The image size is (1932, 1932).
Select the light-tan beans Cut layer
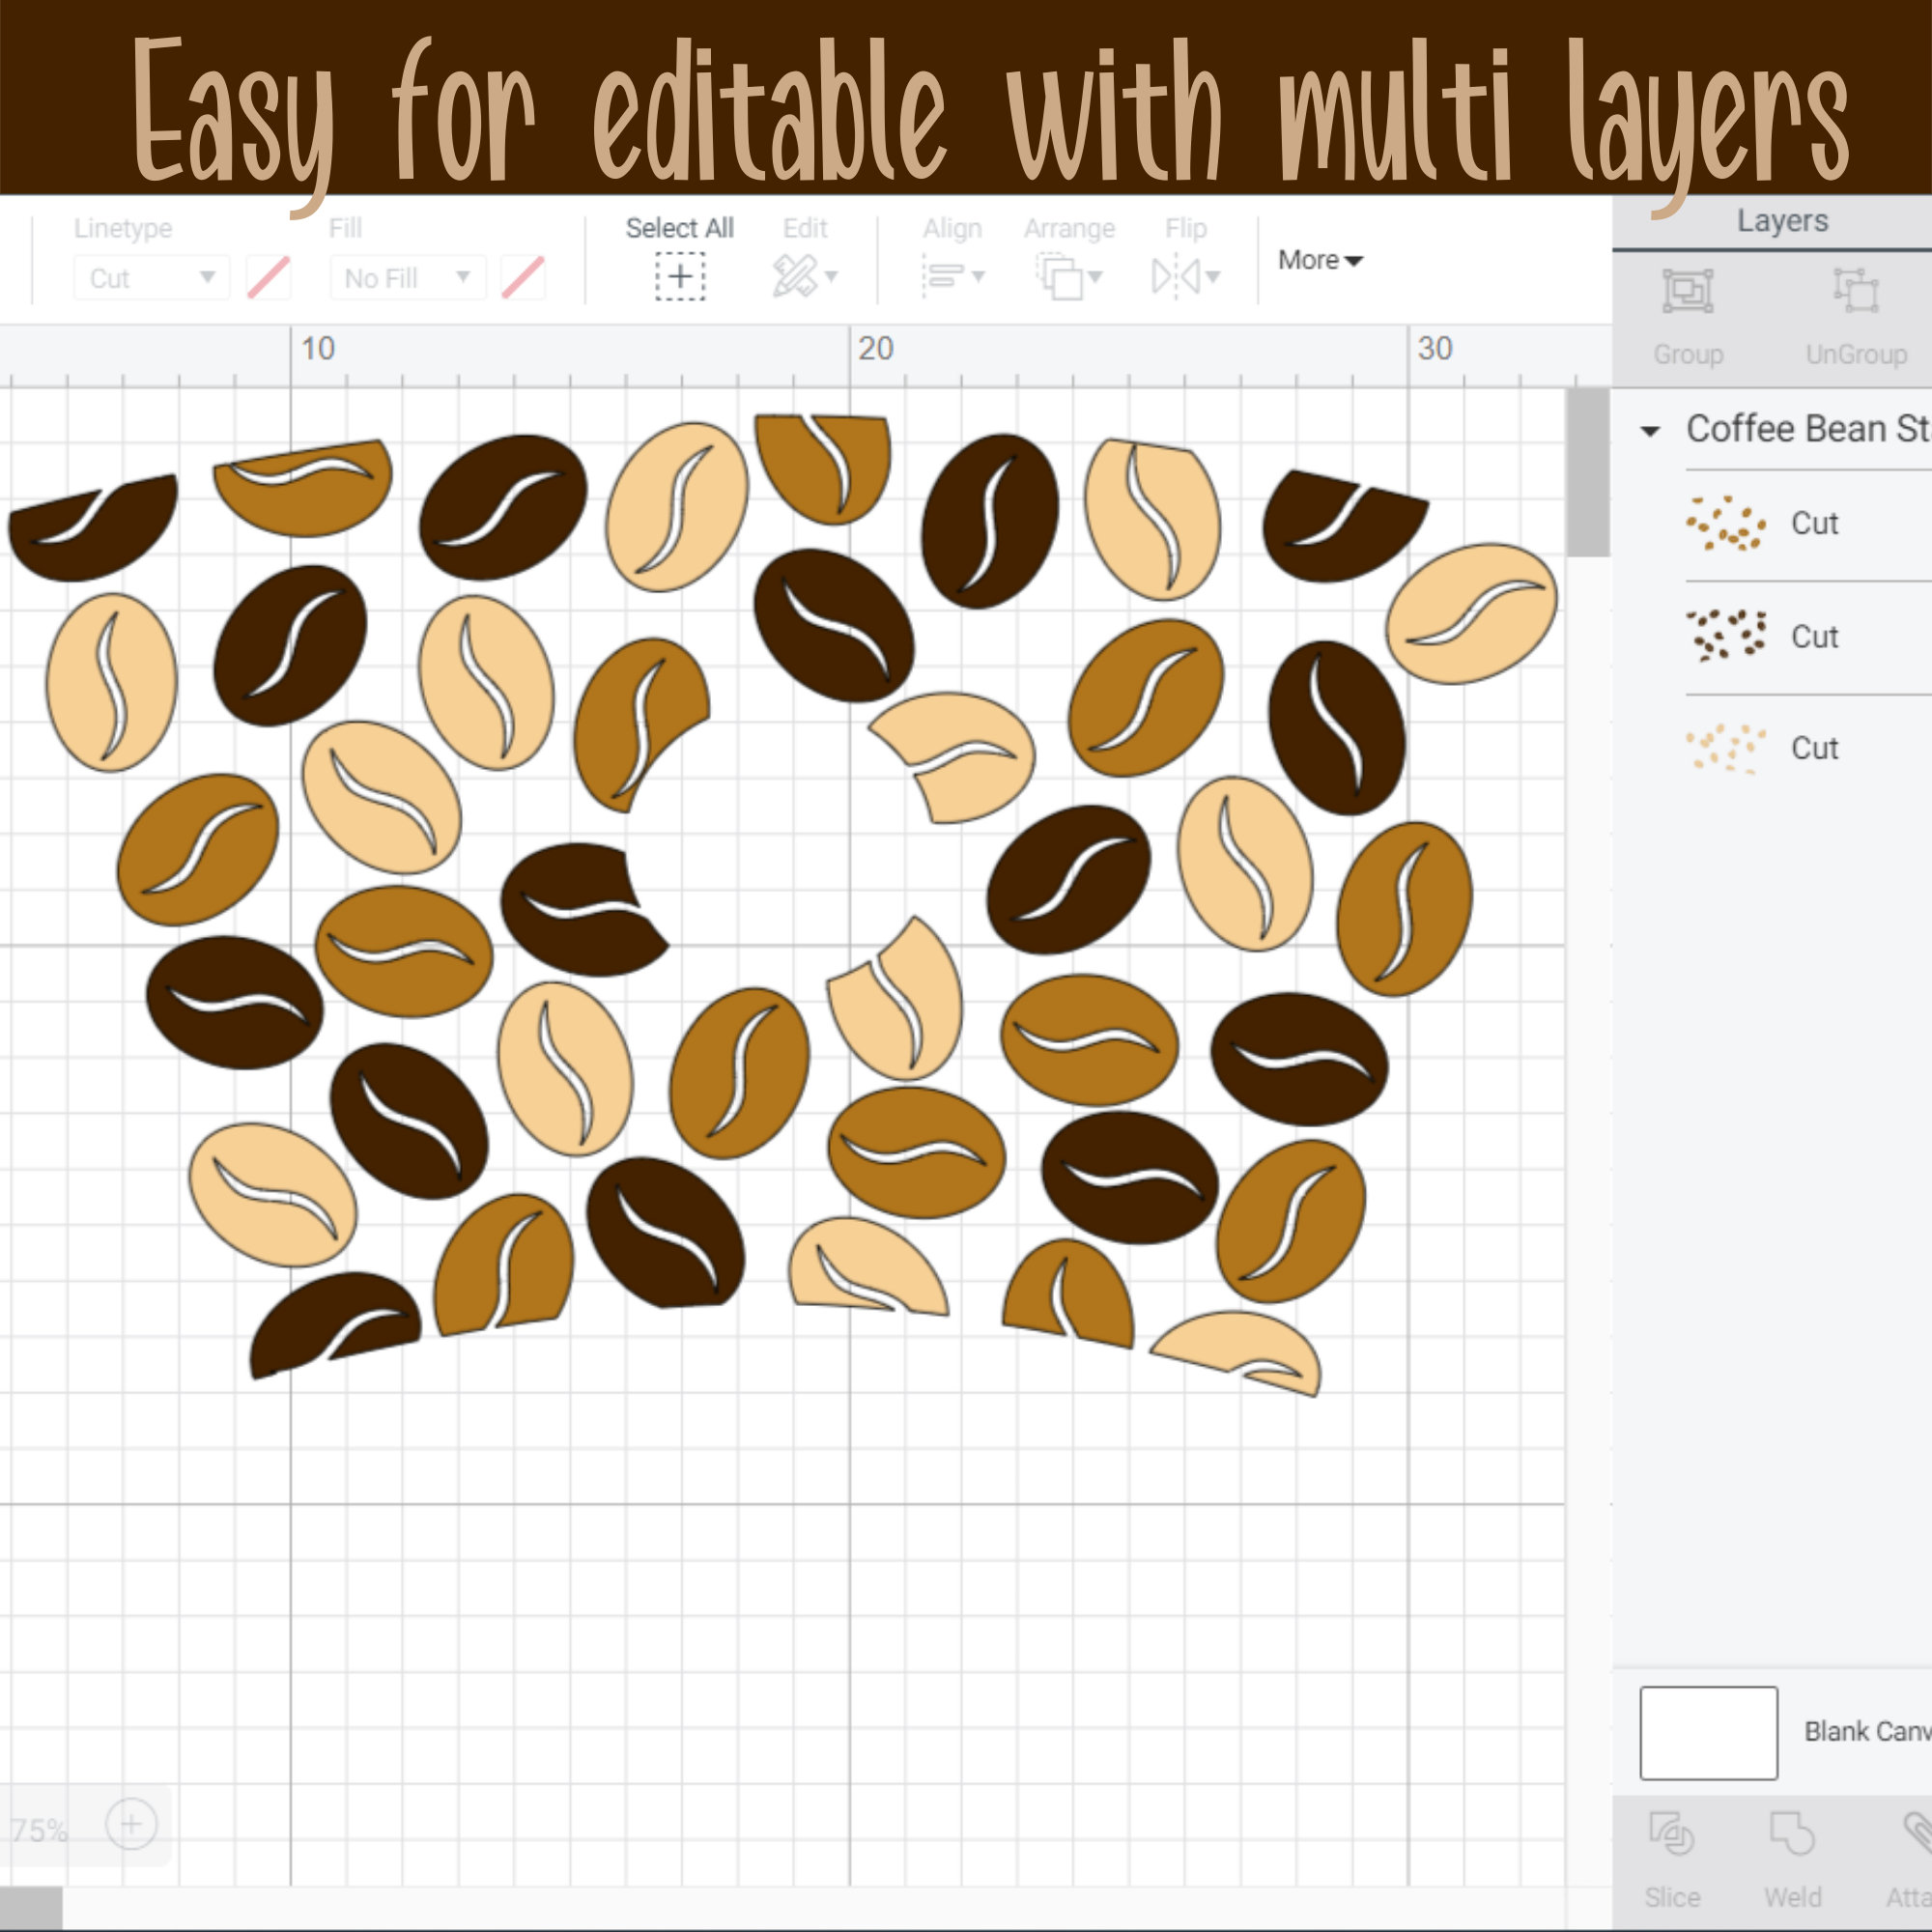click(1808, 748)
